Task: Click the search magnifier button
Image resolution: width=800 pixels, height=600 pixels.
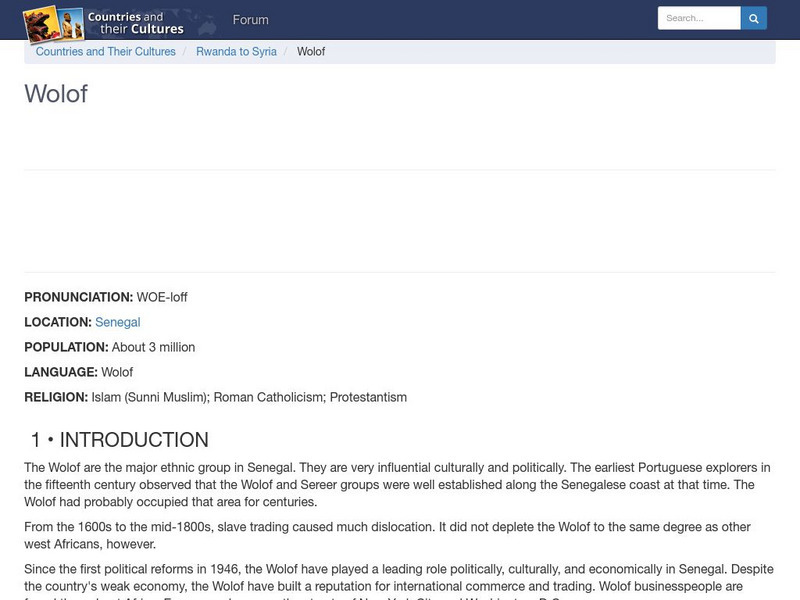Action: [x=754, y=18]
